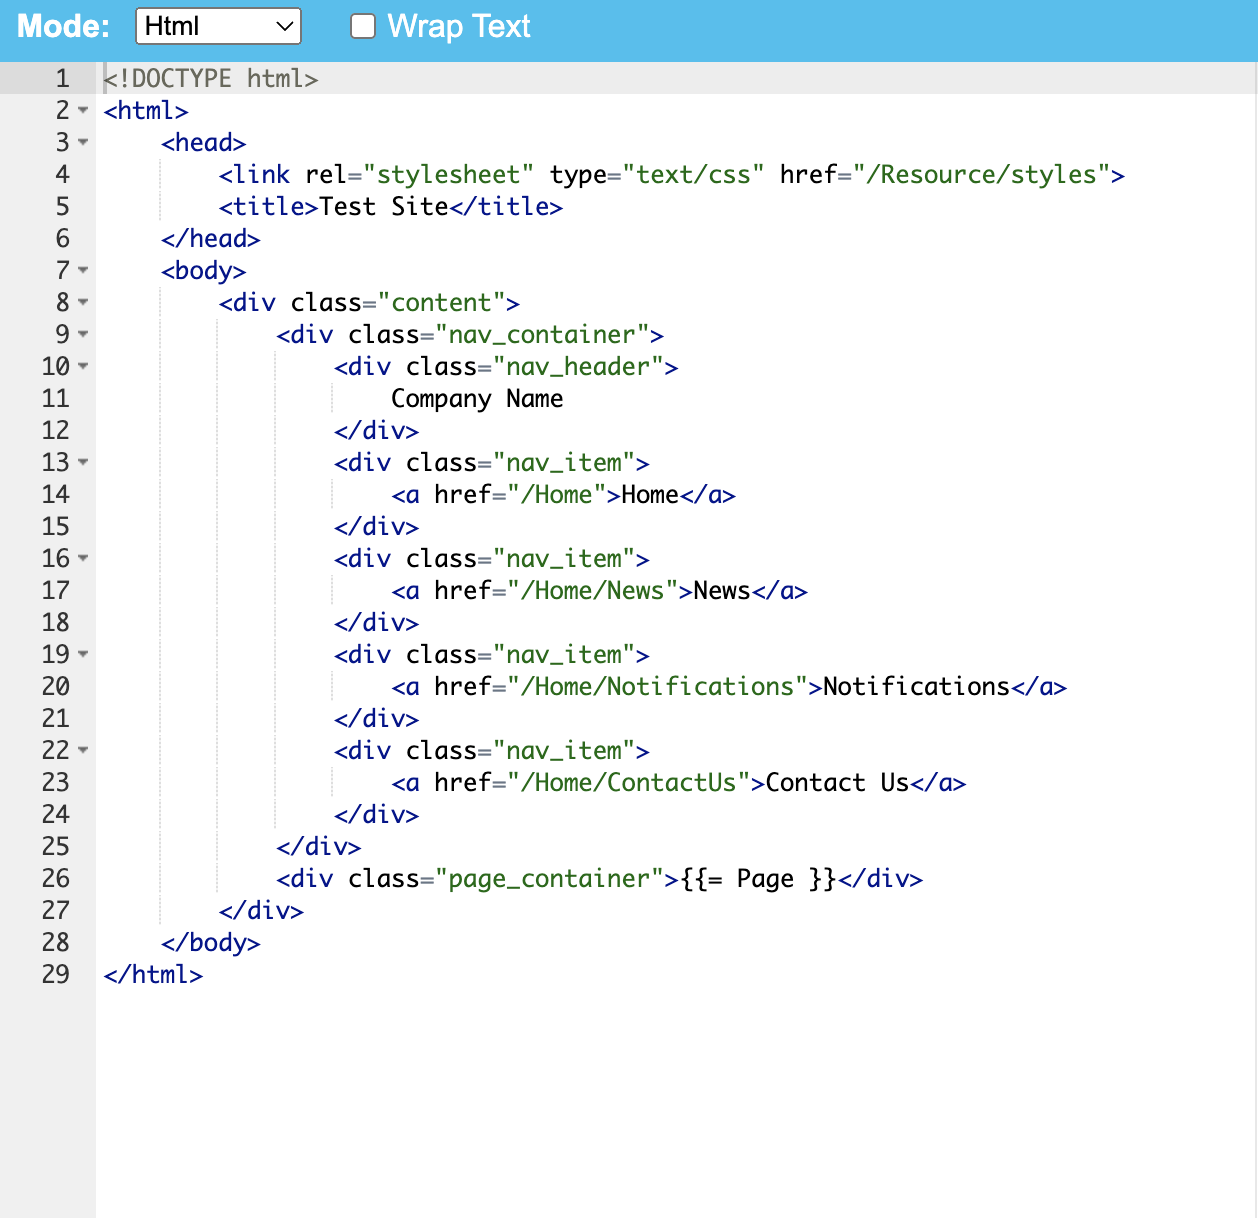Collapse the nav_item div on line 22

[x=83, y=750]
